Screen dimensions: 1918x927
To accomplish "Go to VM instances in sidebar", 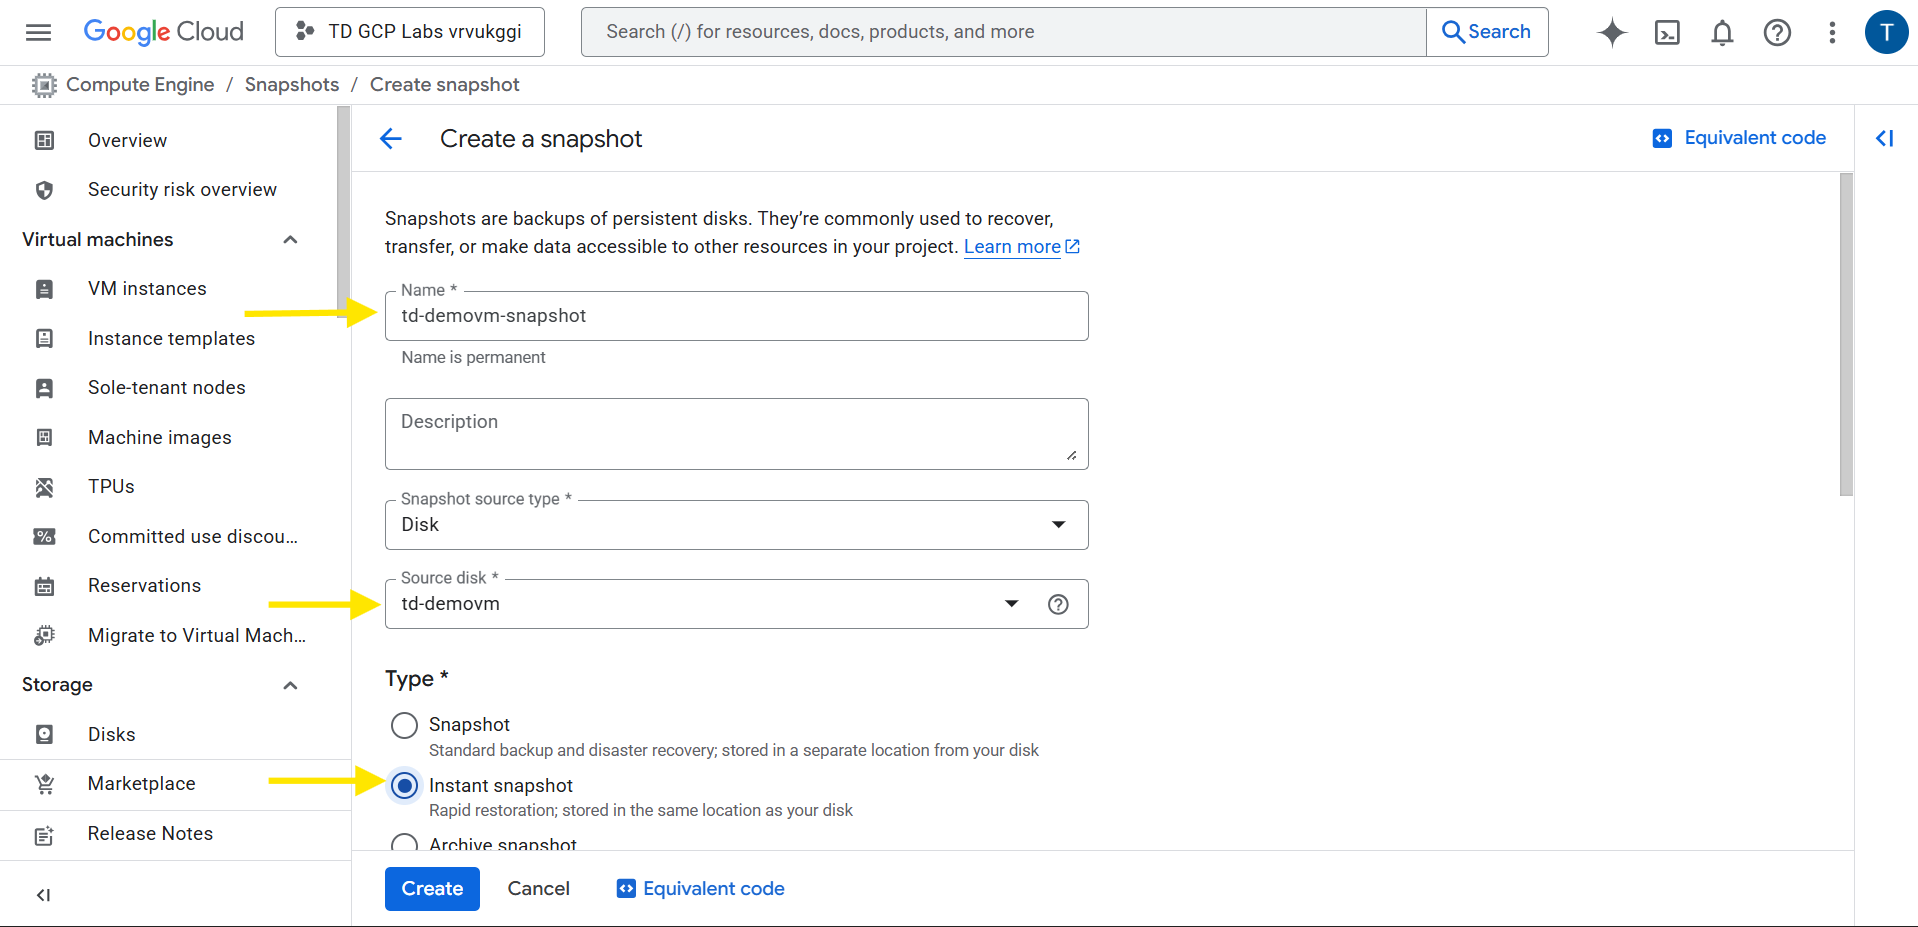I will click(147, 289).
